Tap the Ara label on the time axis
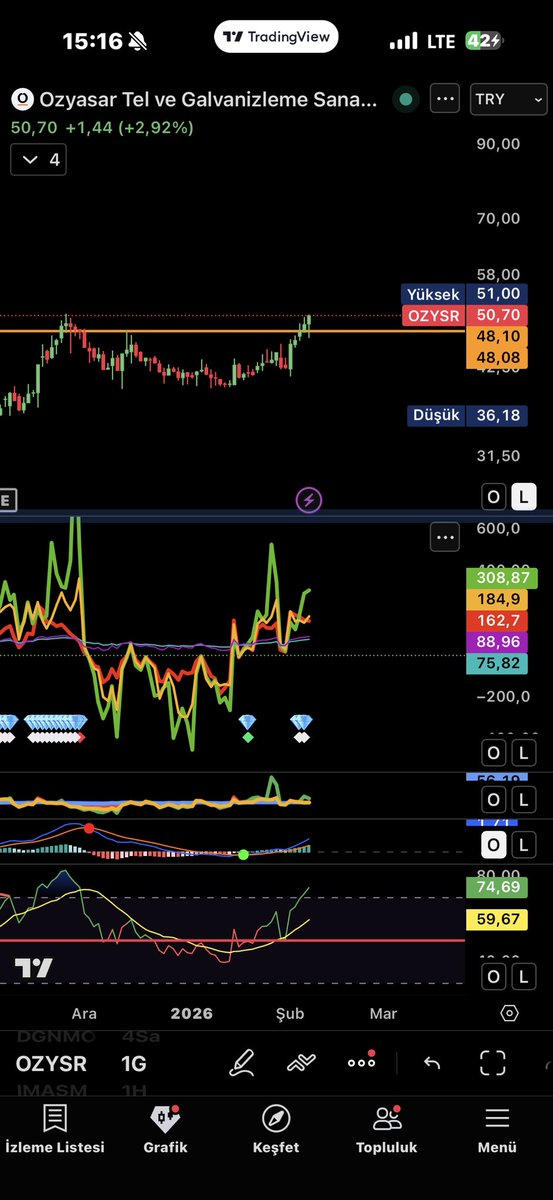The height and width of the screenshot is (1200, 553). pos(84,1013)
